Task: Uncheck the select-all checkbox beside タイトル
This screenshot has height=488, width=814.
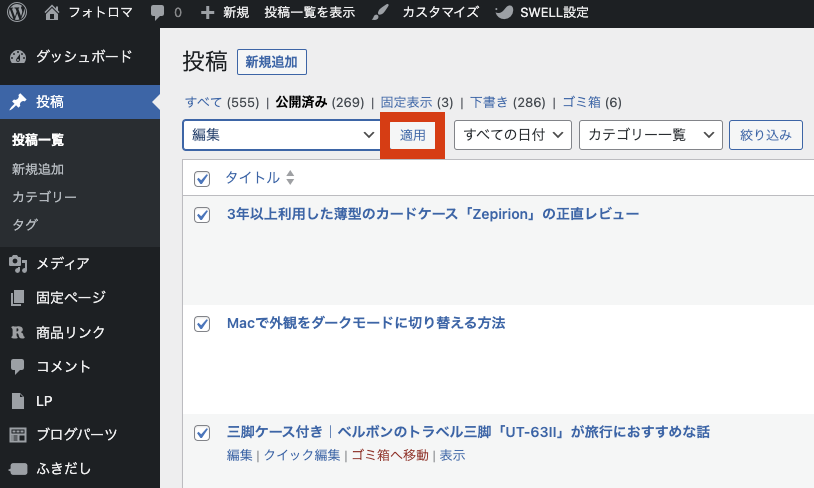Action: click(202, 179)
